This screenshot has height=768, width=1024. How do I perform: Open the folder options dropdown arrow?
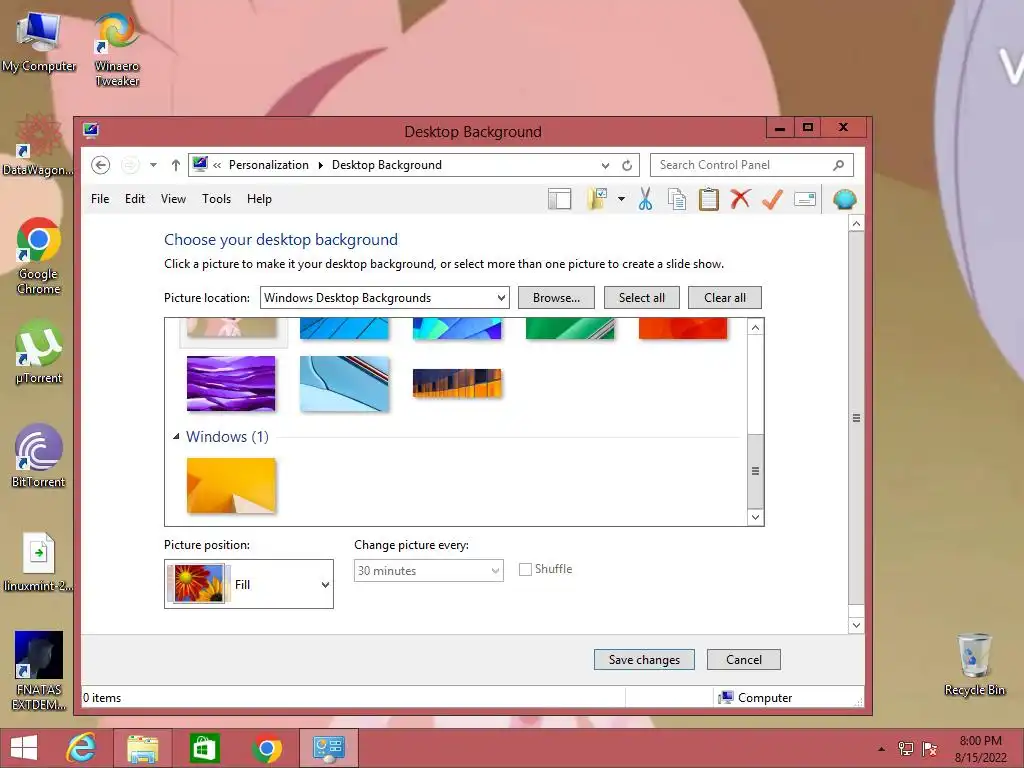pyautogui.click(x=621, y=199)
